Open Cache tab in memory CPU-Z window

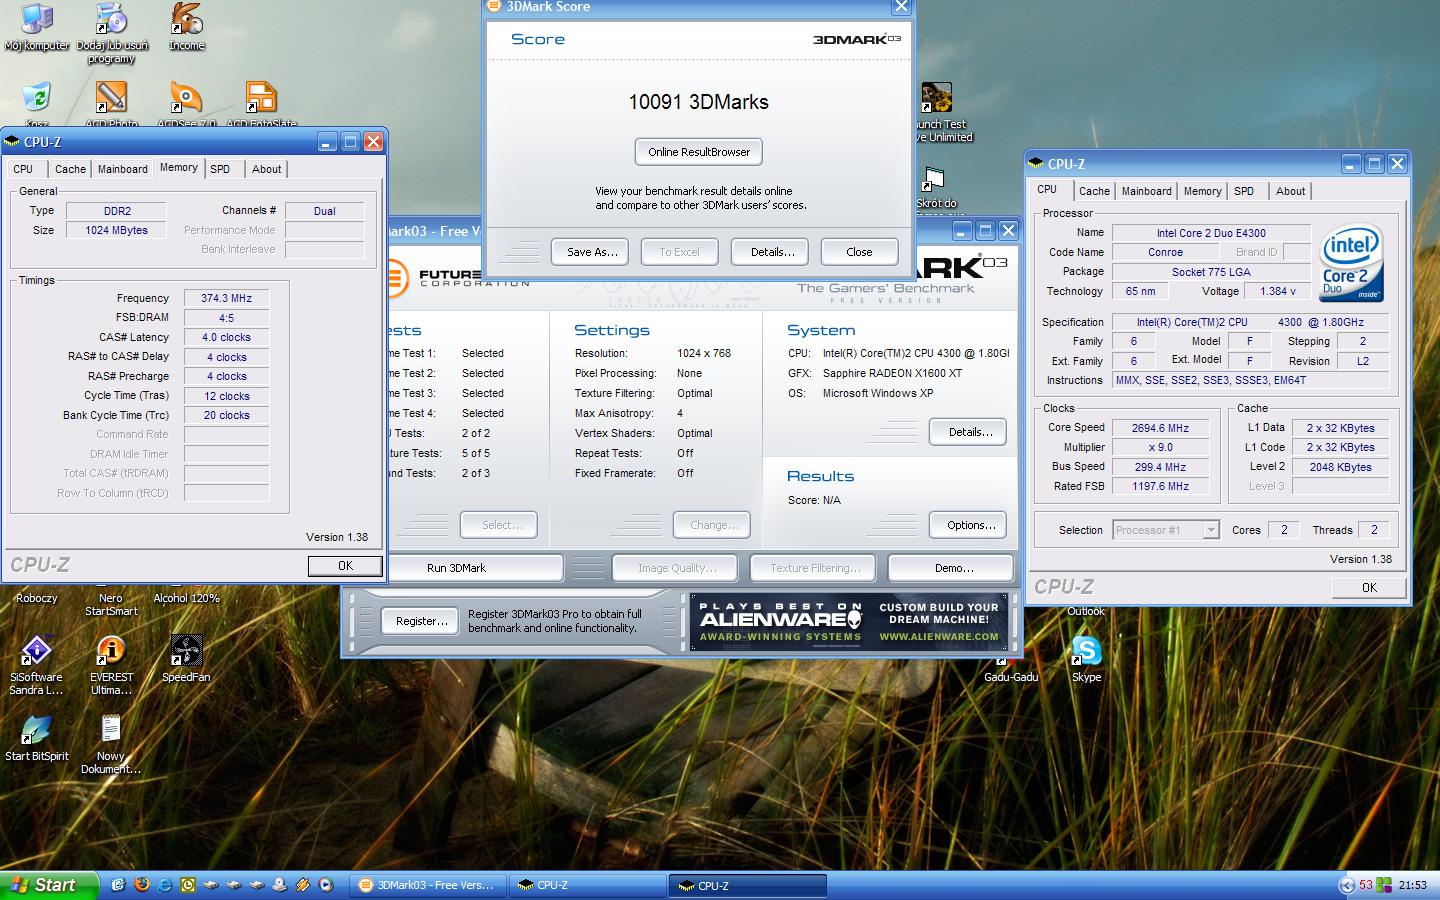click(x=70, y=169)
